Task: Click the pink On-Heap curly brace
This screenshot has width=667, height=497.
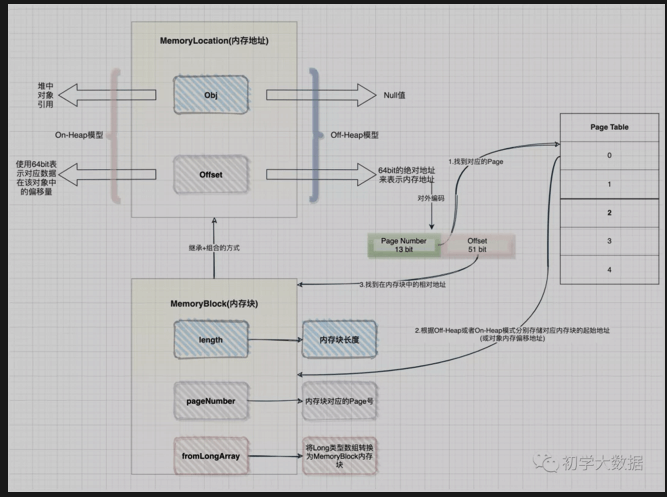Action: click(x=115, y=135)
